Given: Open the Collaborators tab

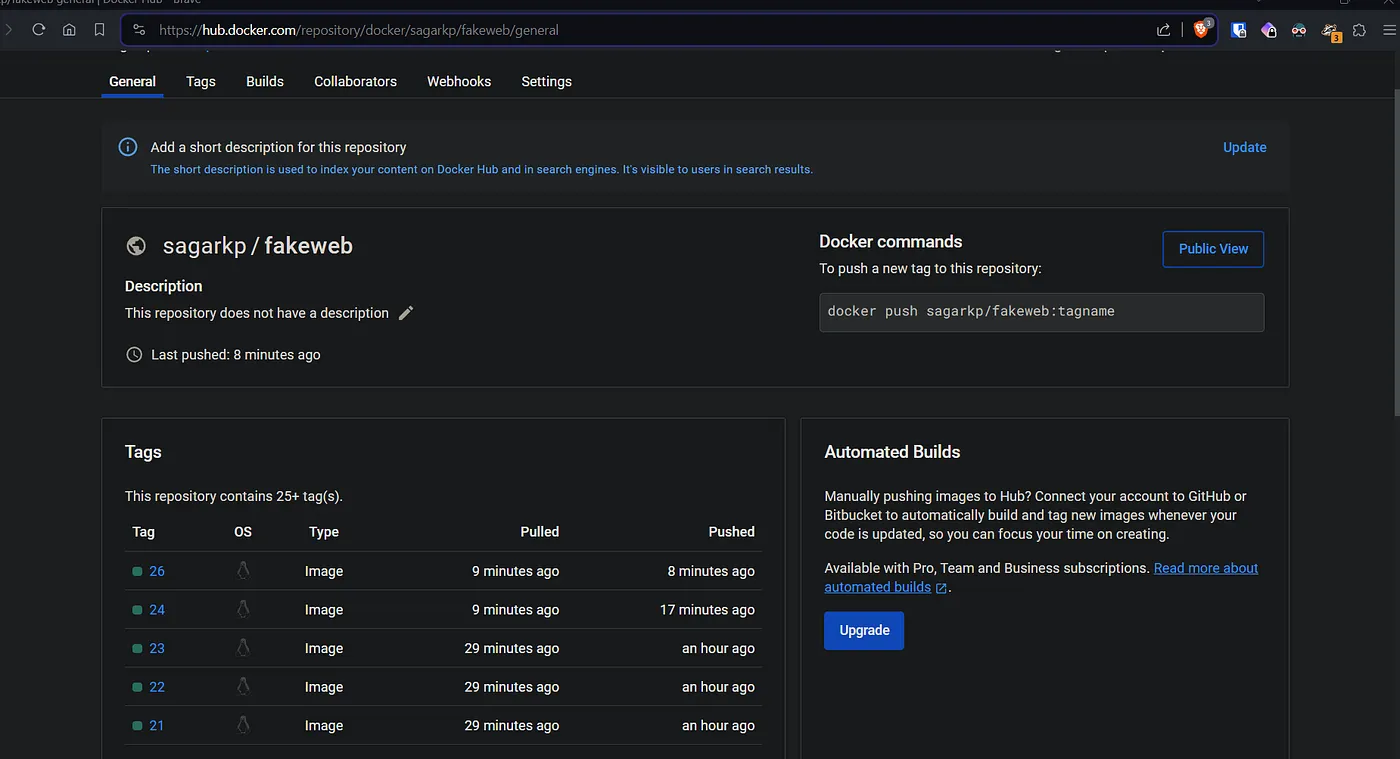Looking at the screenshot, I should click(355, 82).
